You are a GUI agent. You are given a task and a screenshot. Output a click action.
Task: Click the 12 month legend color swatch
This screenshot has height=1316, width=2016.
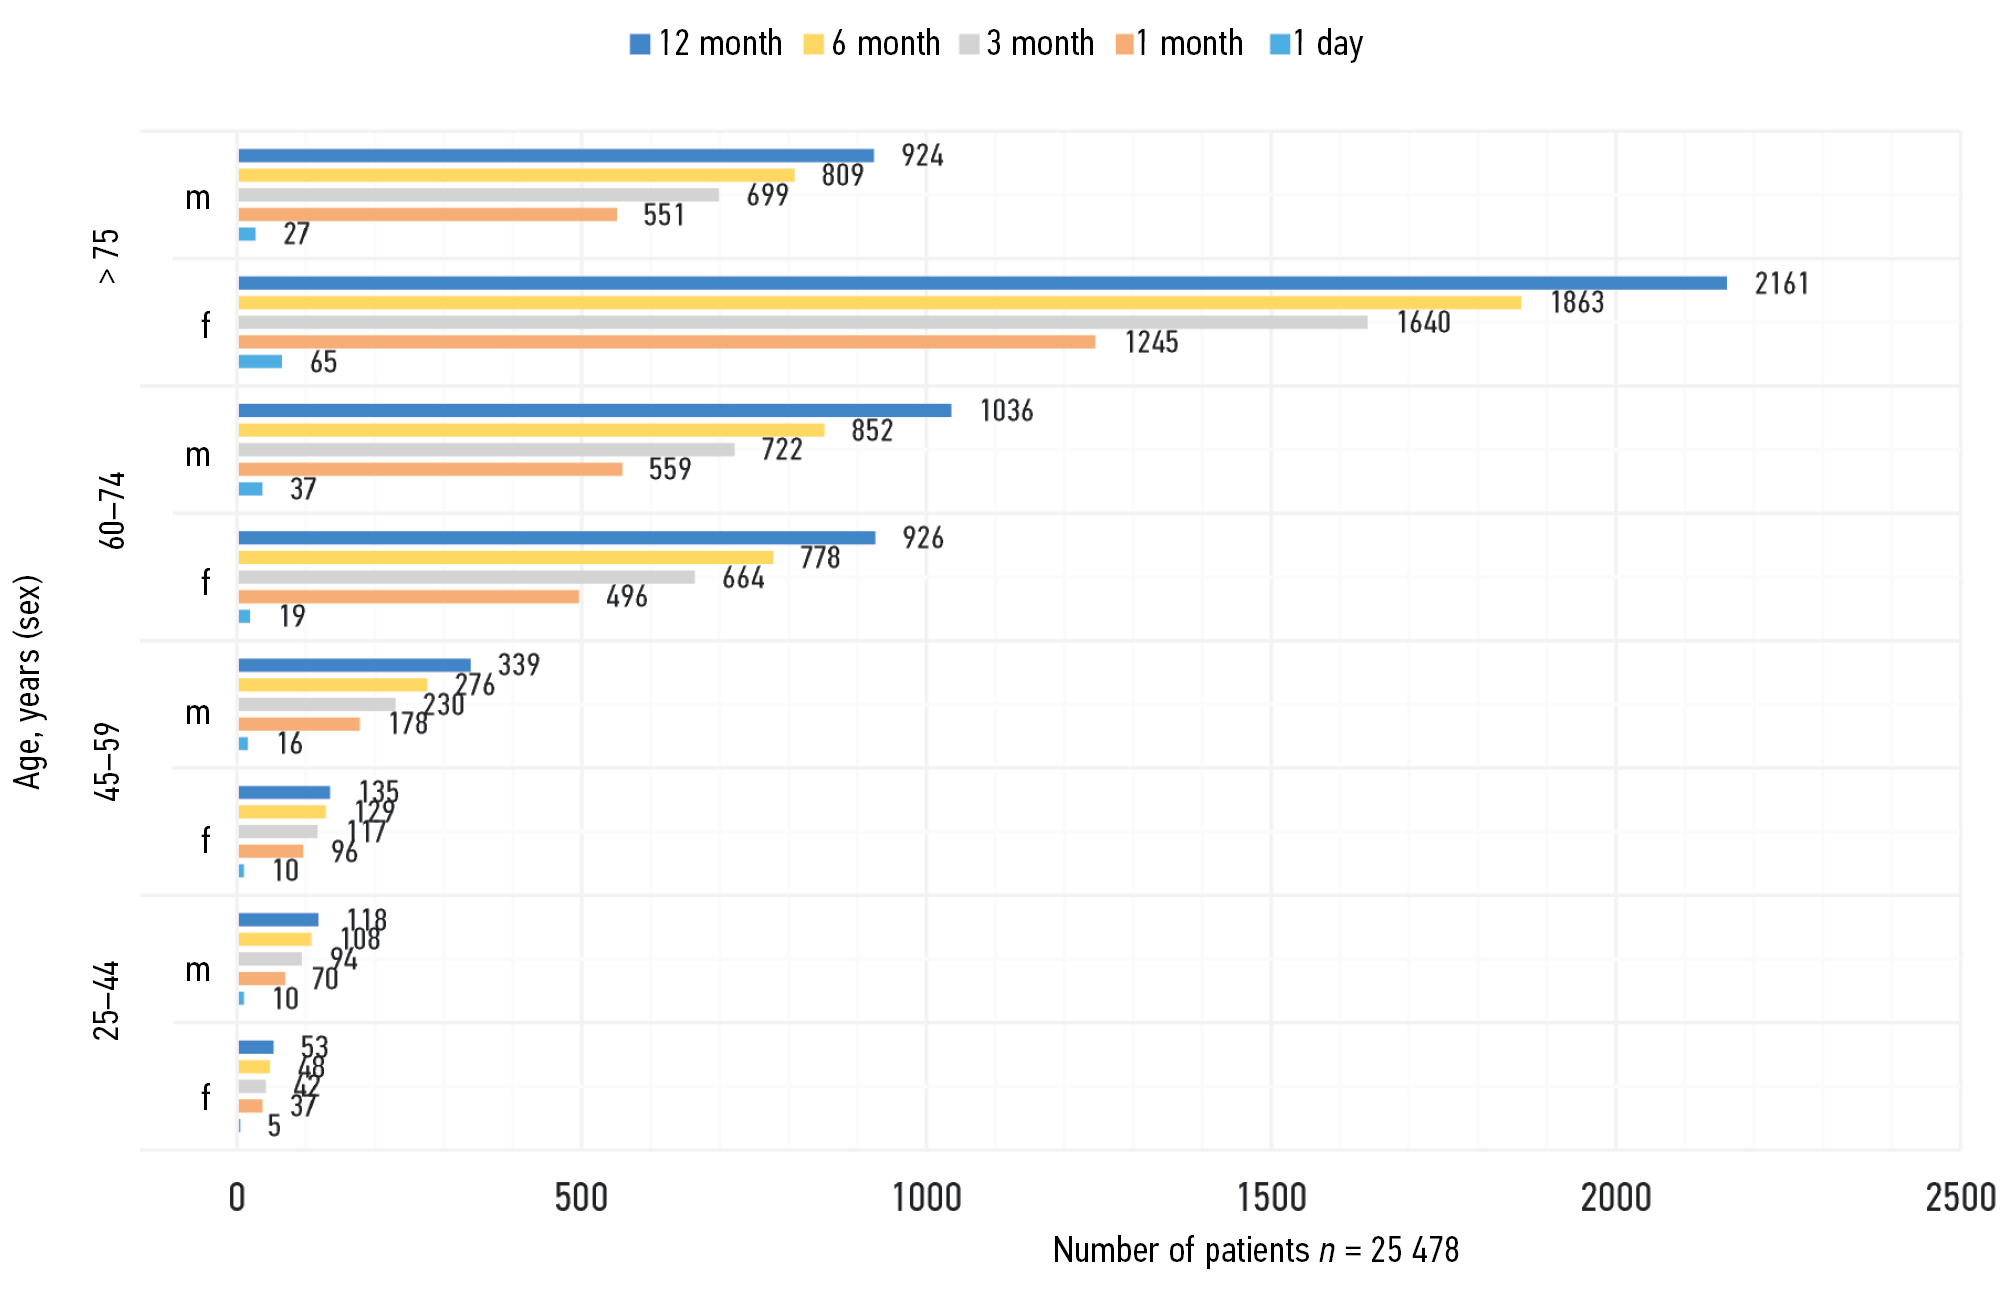coord(640,45)
